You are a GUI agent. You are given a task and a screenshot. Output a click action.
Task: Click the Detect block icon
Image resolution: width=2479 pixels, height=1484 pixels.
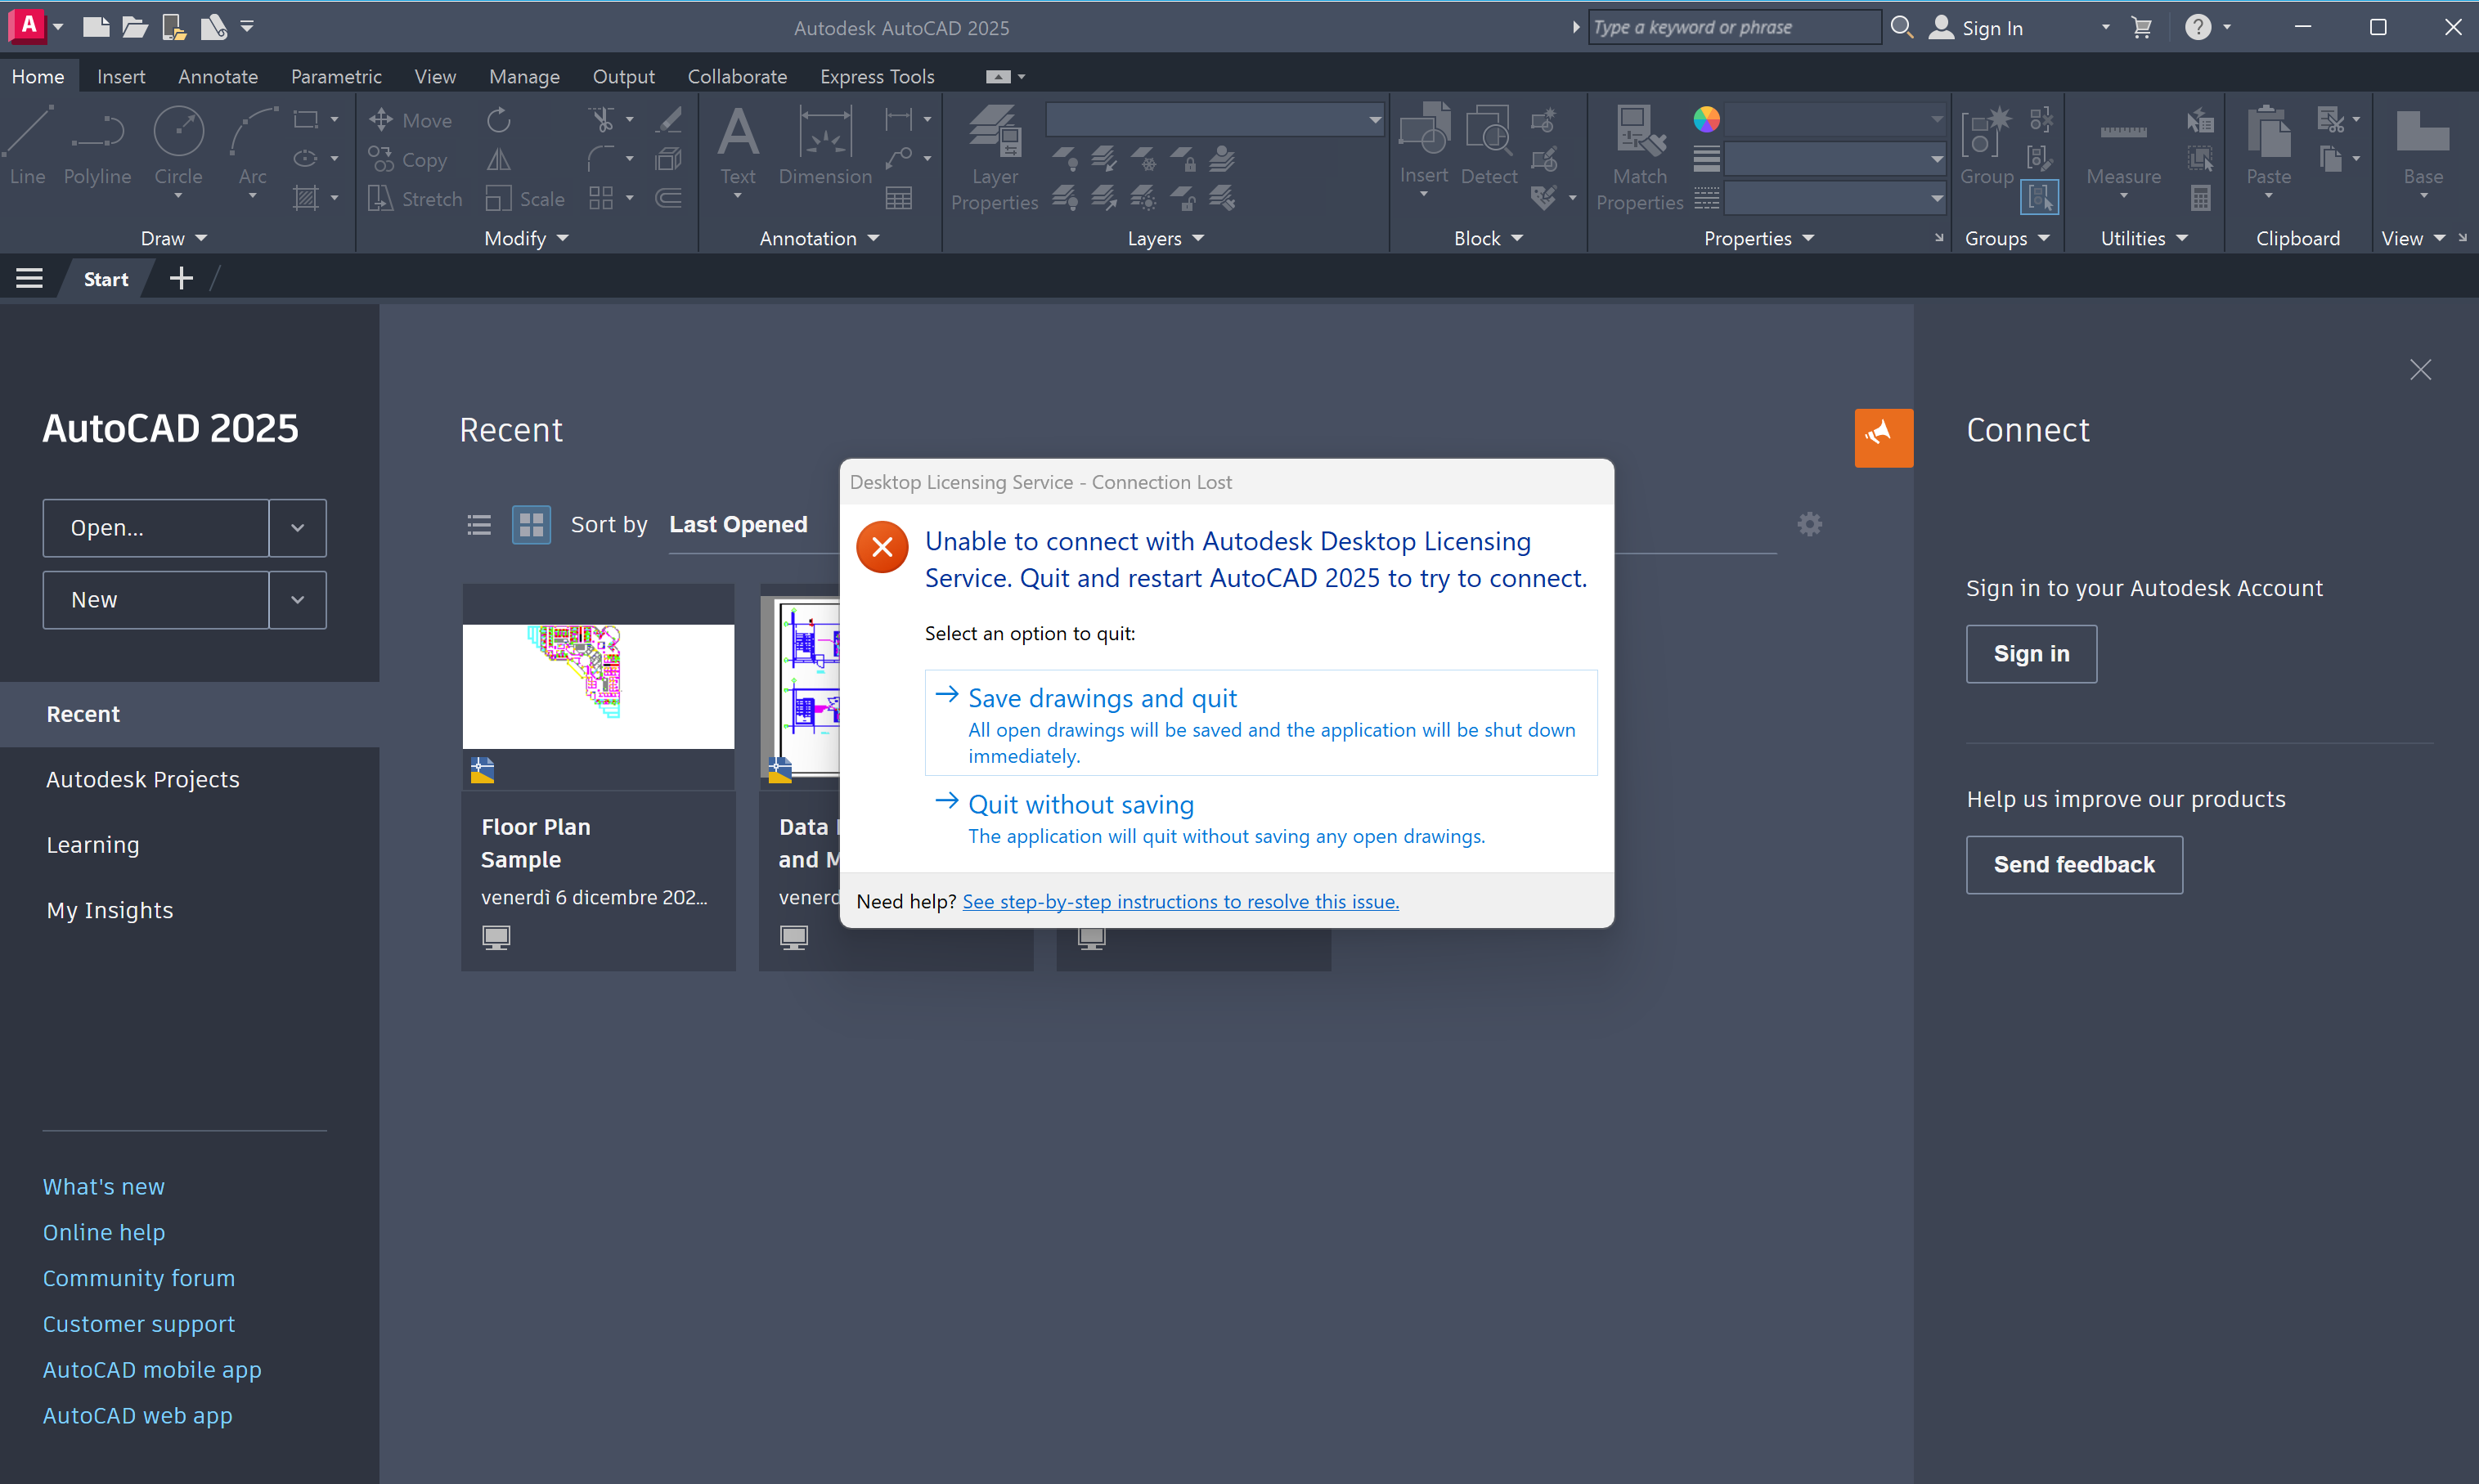coord(1489,145)
